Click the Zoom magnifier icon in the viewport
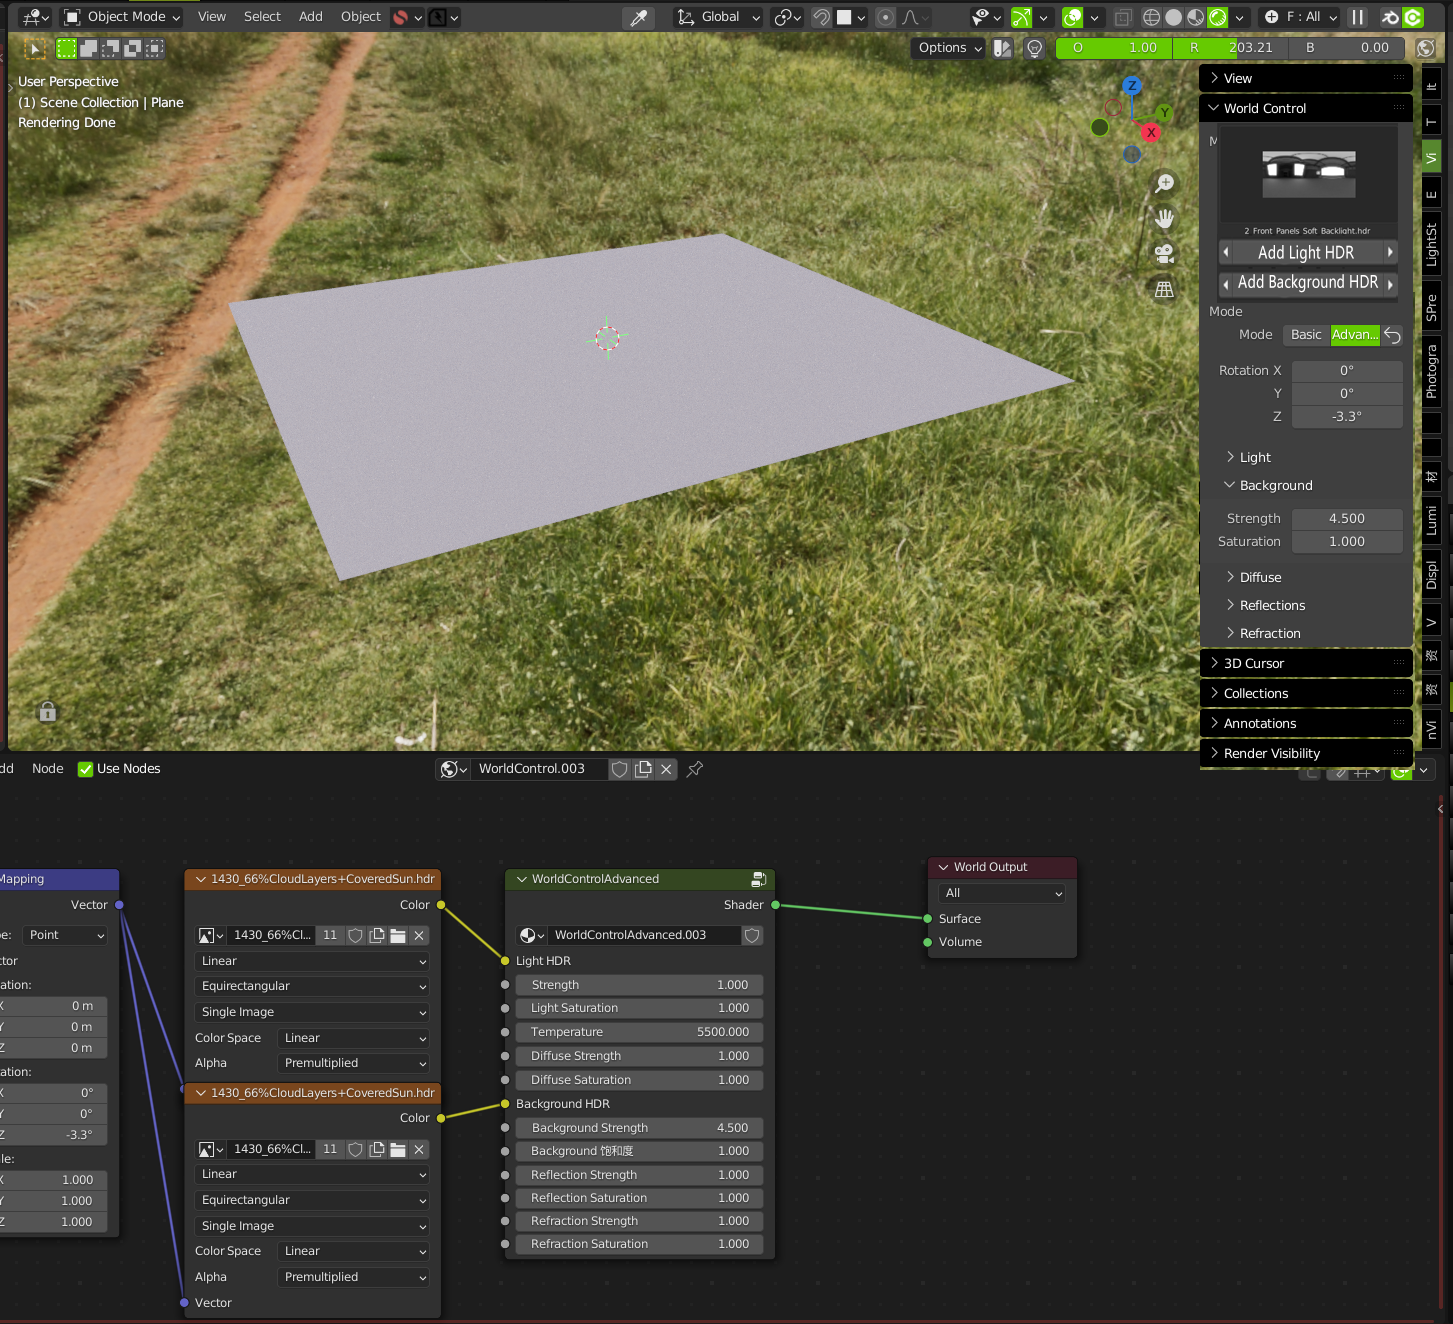The width and height of the screenshot is (1453, 1324). 1164,183
